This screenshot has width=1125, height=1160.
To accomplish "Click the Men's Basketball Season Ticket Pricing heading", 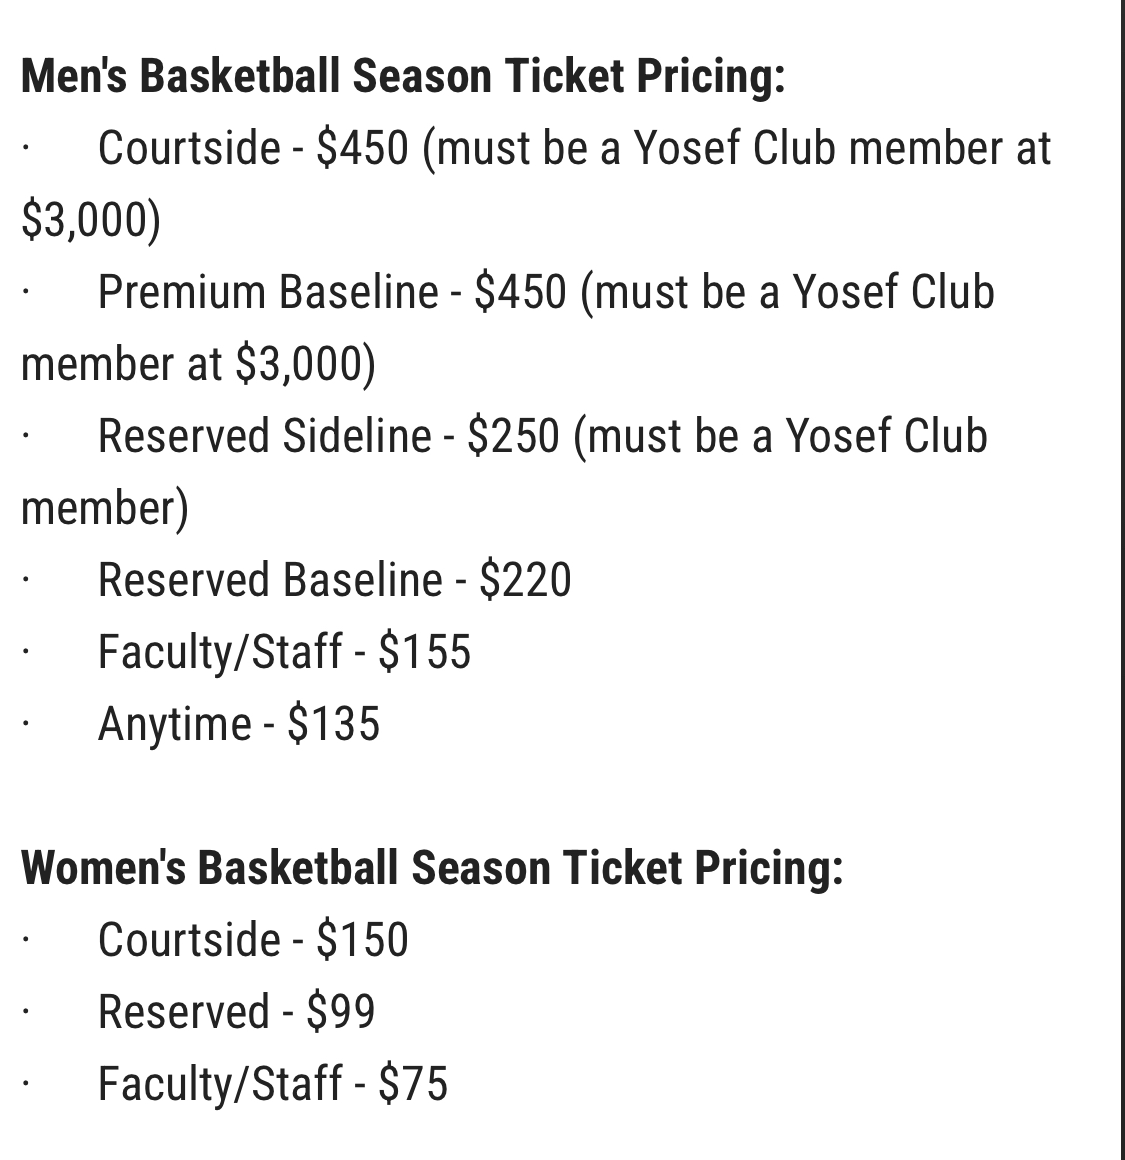I will coord(402,77).
